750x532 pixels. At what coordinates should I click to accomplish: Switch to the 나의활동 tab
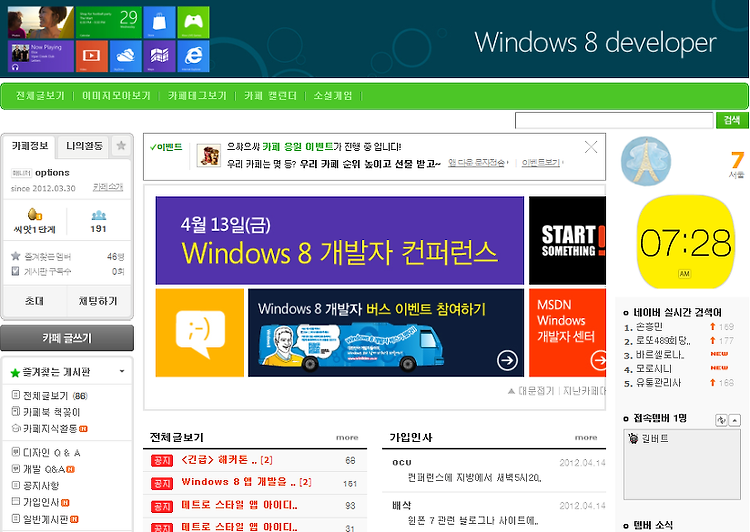click(84, 145)
